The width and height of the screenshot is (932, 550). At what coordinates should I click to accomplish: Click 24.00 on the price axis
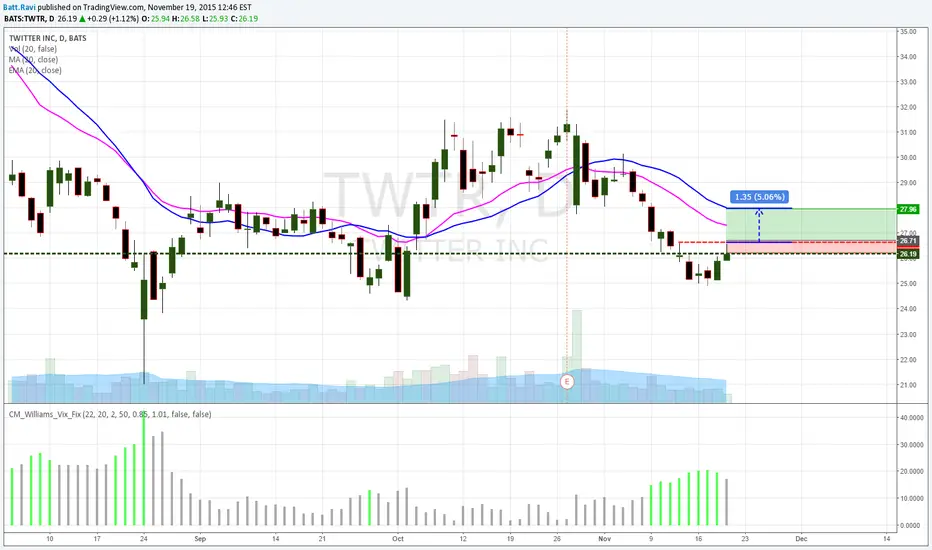click(908, 309)
